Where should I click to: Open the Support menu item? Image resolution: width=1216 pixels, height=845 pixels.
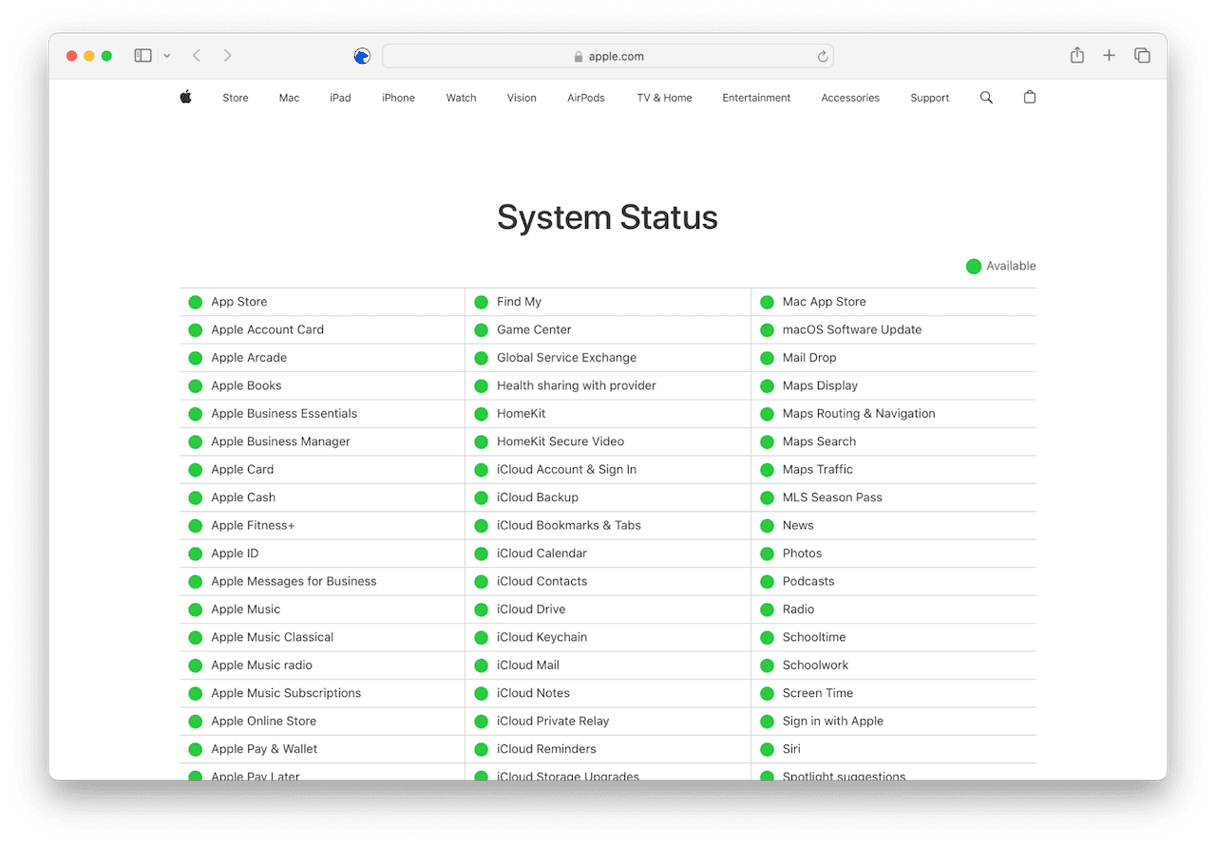pos(929,98)
